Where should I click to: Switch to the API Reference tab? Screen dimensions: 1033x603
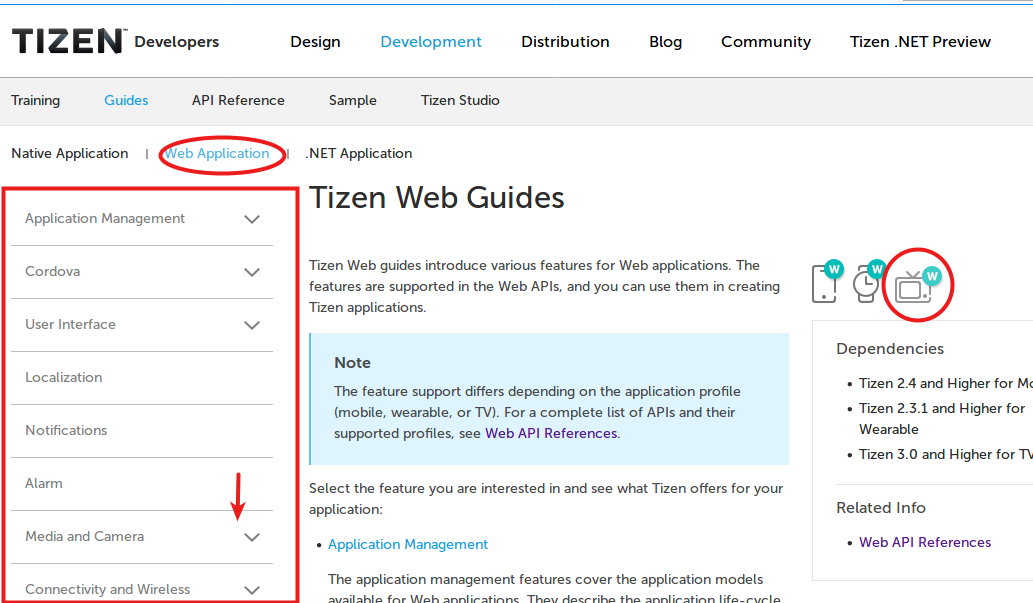(238, 100)
